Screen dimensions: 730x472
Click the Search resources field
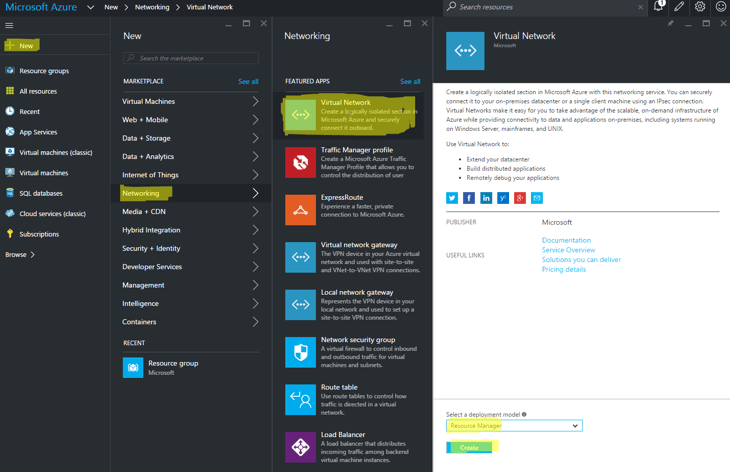(545, 7)
